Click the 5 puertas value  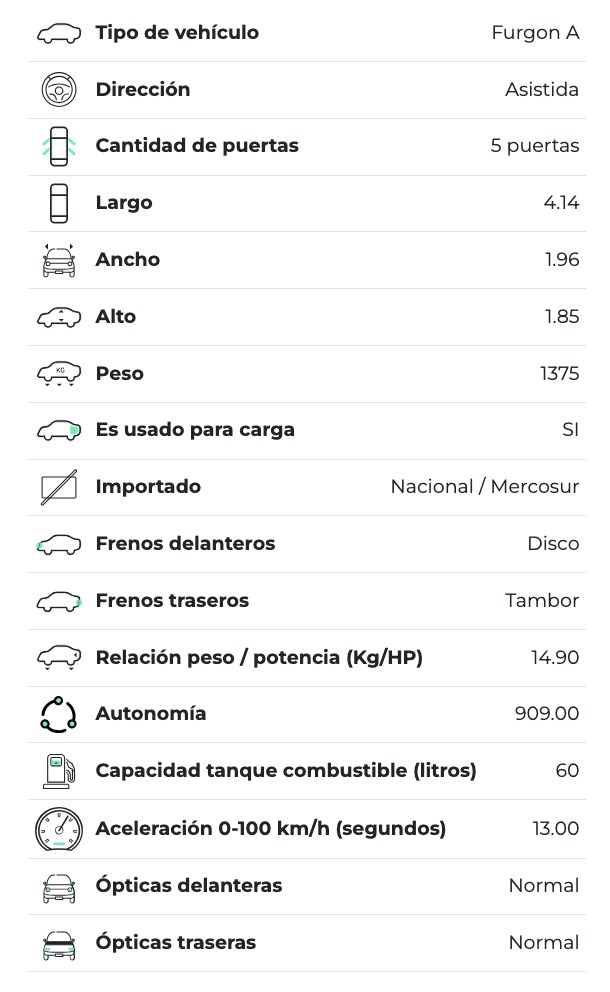[x=534, y=146]
